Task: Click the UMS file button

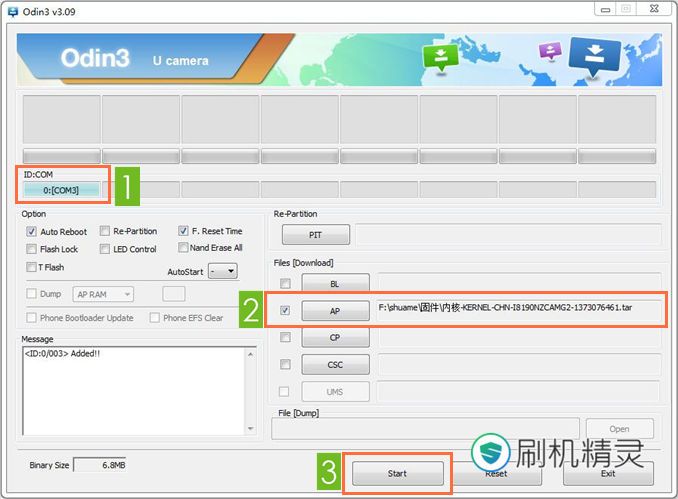Action: [336, 392]
